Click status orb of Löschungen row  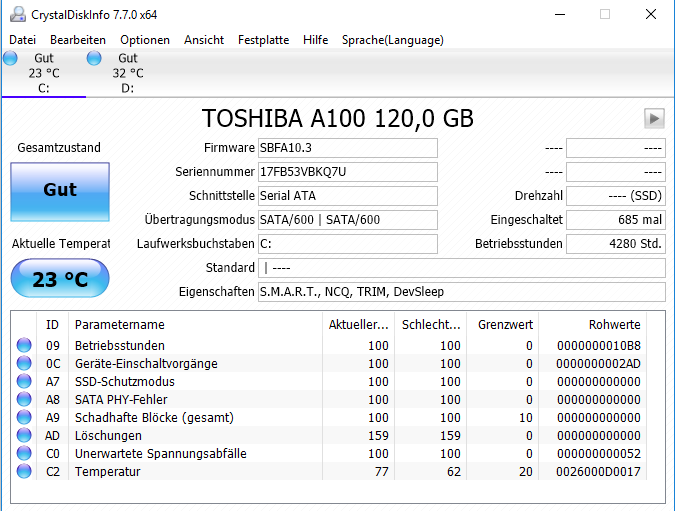24,436
